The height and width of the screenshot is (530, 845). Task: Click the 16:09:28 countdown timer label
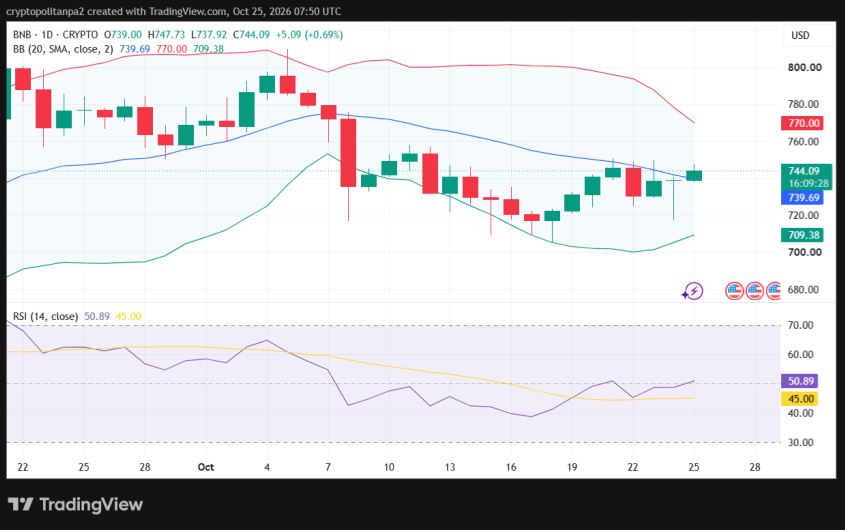808,183
